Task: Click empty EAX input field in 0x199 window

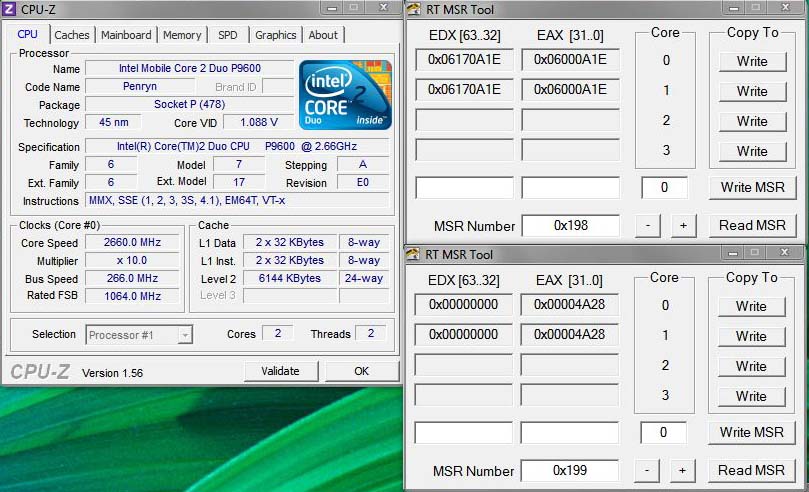Action: (570, 432)
